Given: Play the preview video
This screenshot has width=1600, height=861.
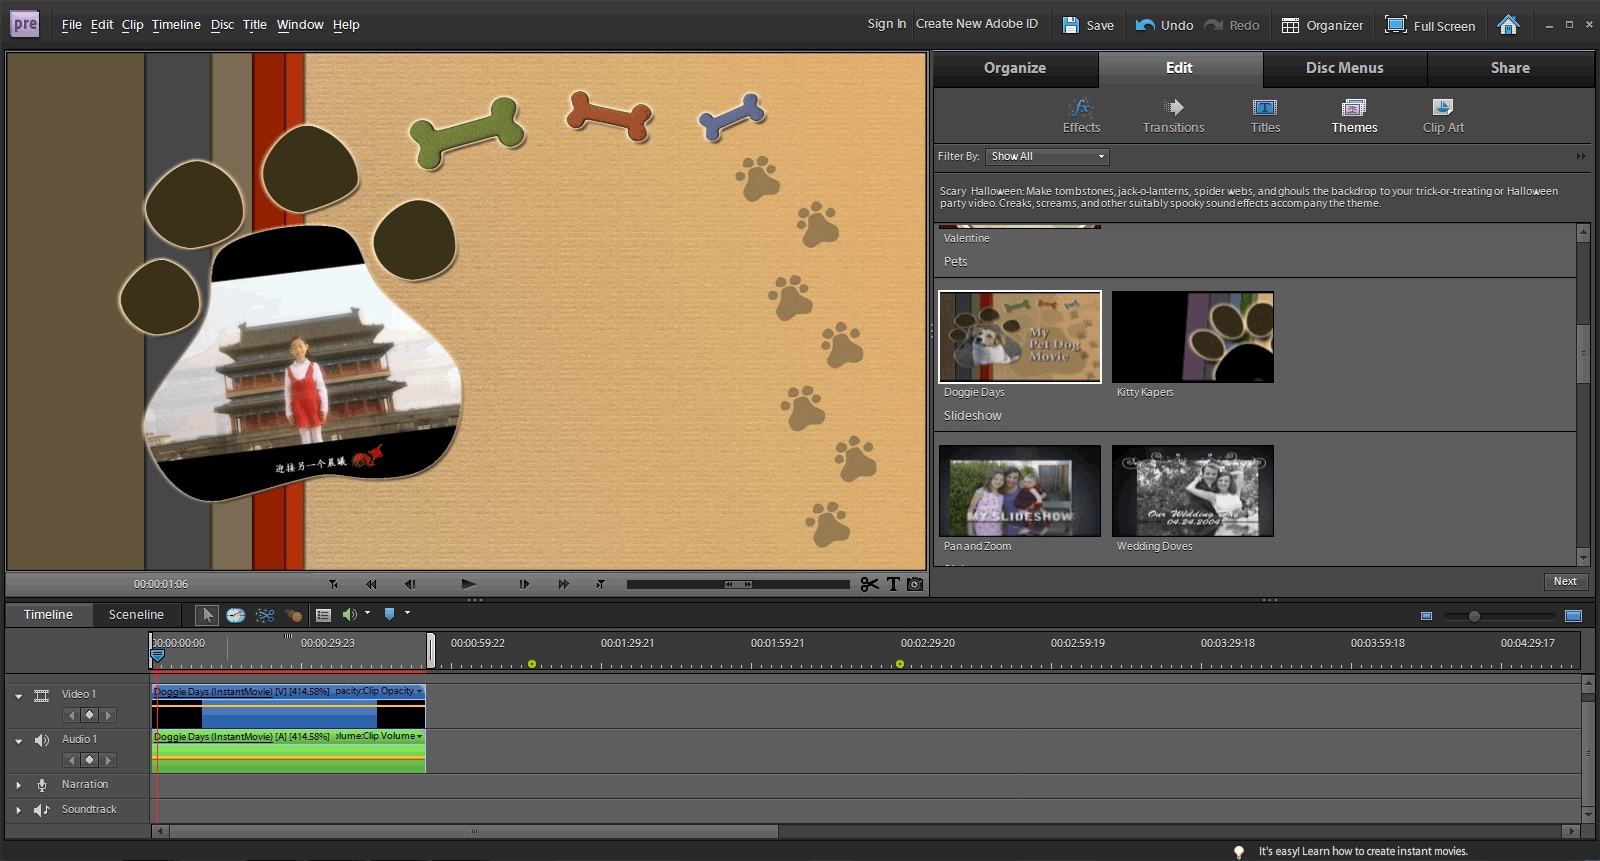Looking at the screenshot, I should 468,584.
